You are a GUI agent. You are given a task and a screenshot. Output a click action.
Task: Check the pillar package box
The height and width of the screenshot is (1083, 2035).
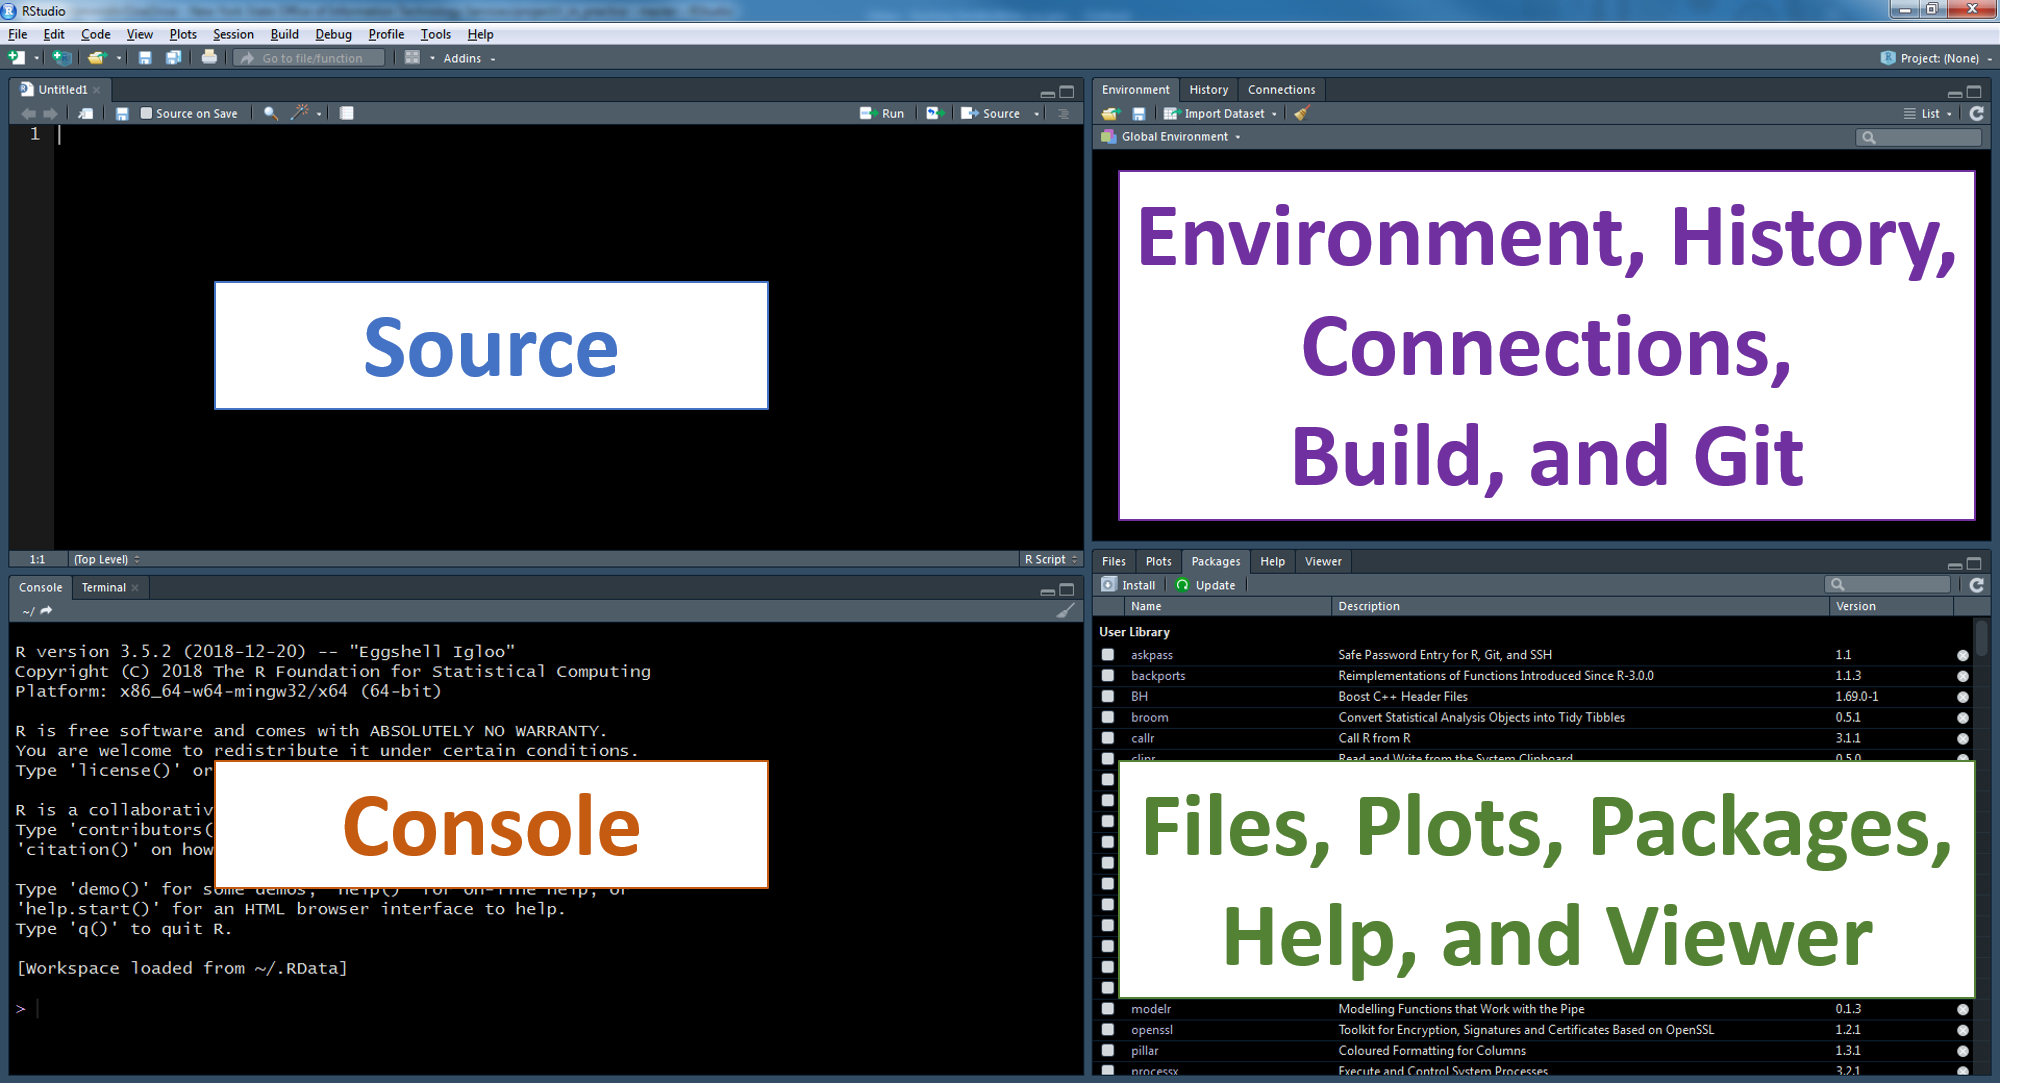coord(1108,1051)
